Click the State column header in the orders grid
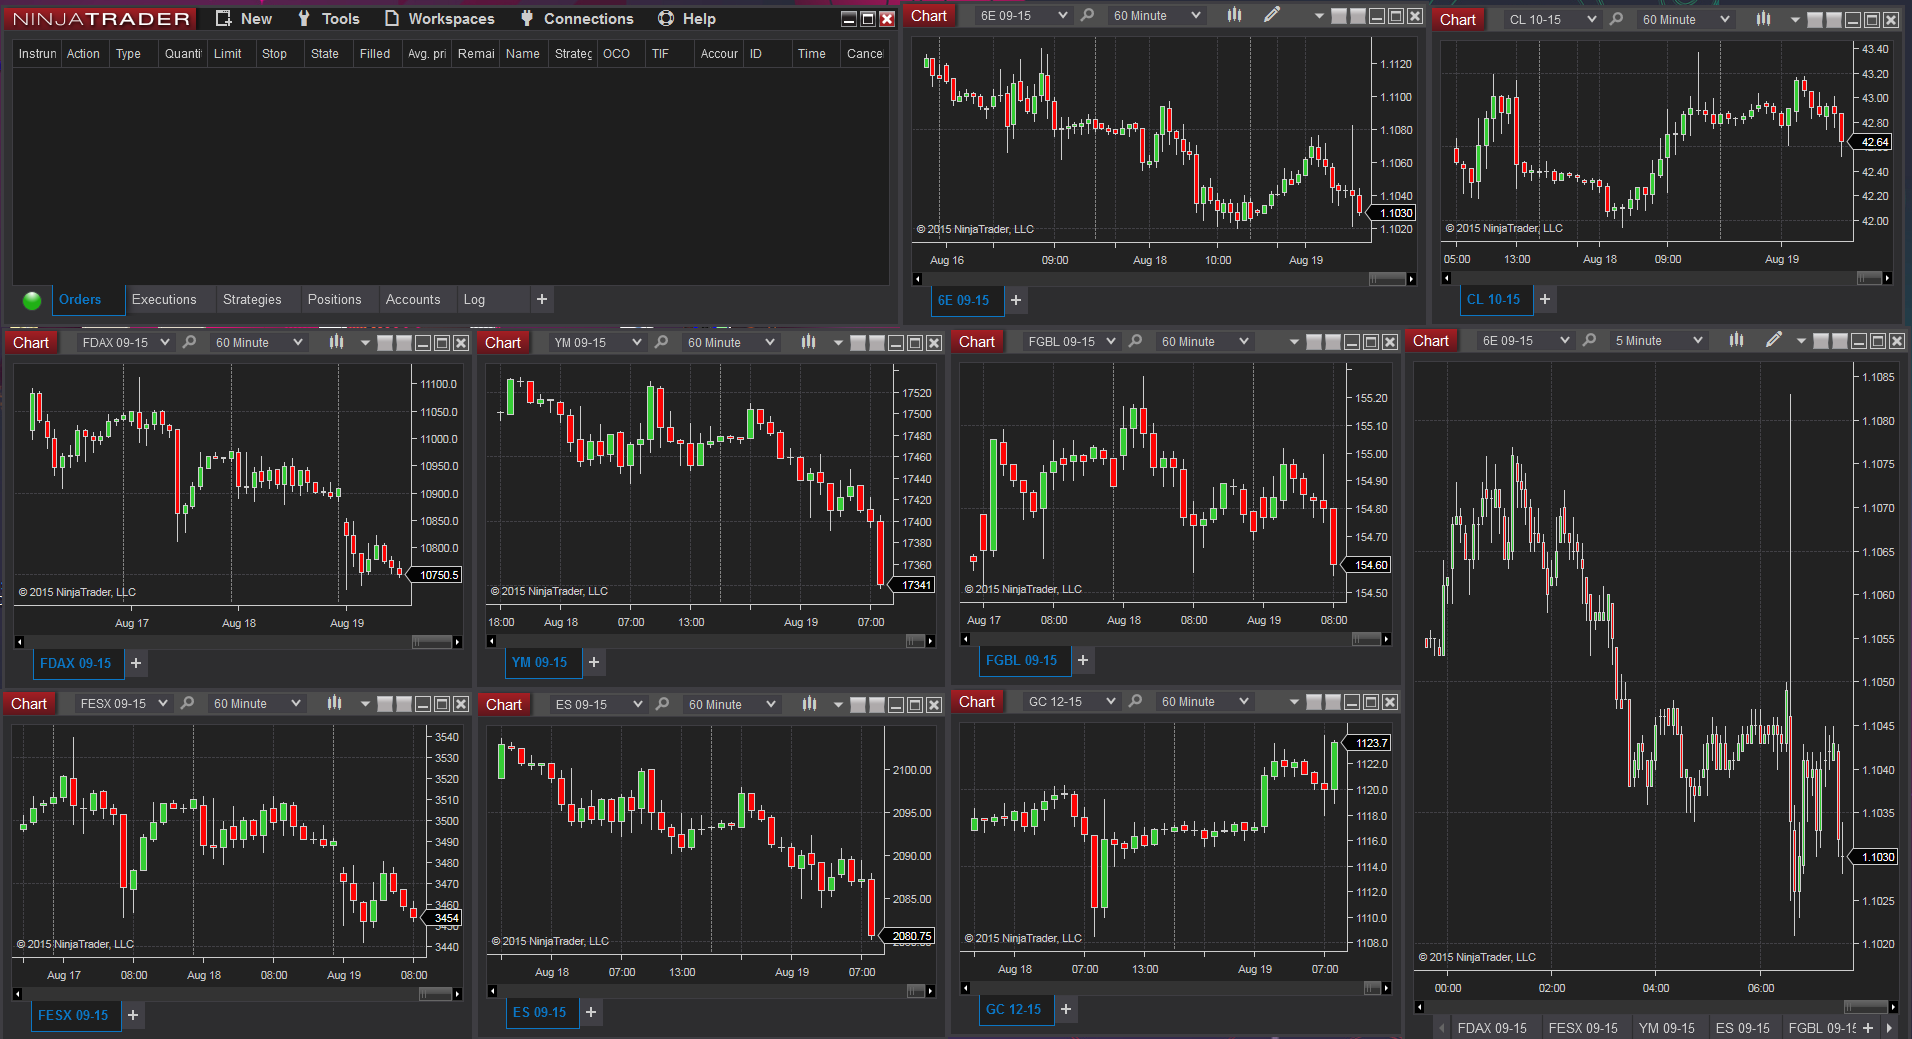This screenshot has width=1912, height=1039. 325,54
